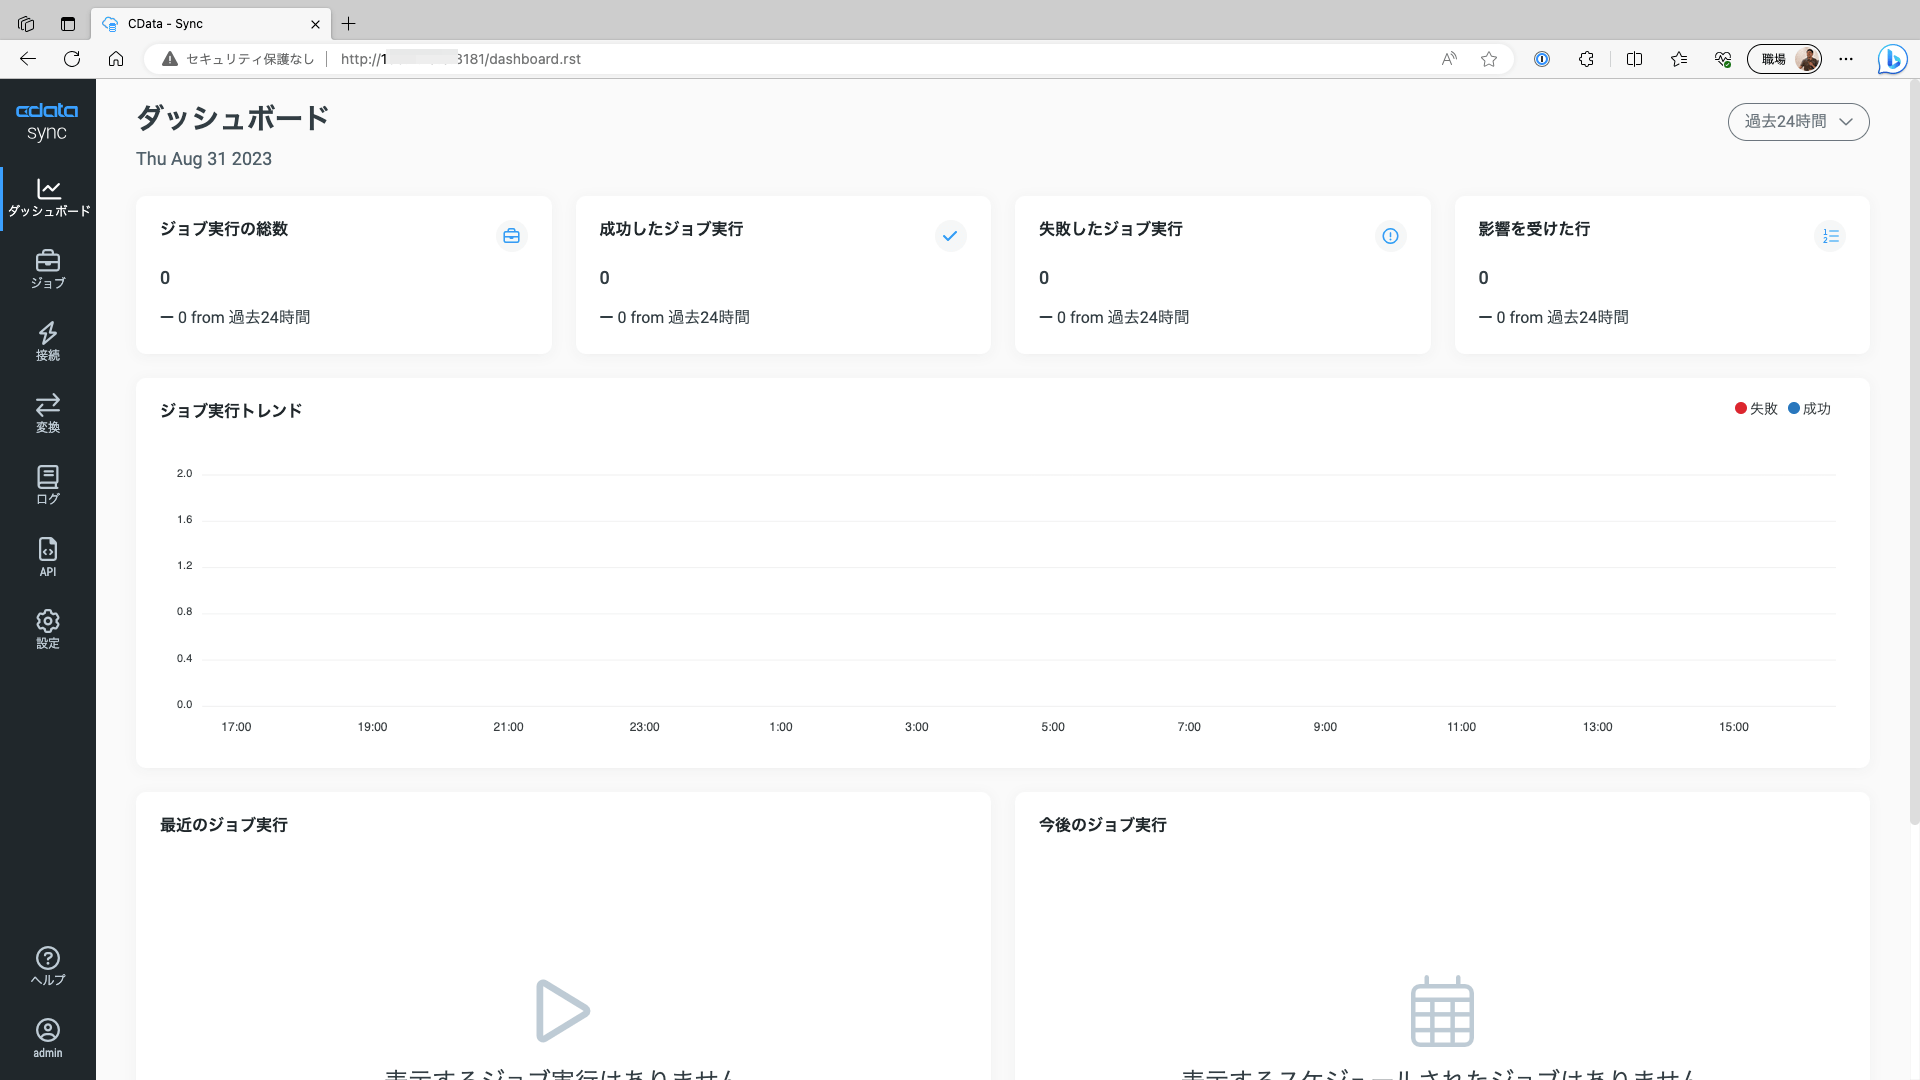Image resolution: width=1920 pixels, height=1080 pixels.
Task: Expand the 過去24時間 time range dropdown
Action: tap(1798, 122)
